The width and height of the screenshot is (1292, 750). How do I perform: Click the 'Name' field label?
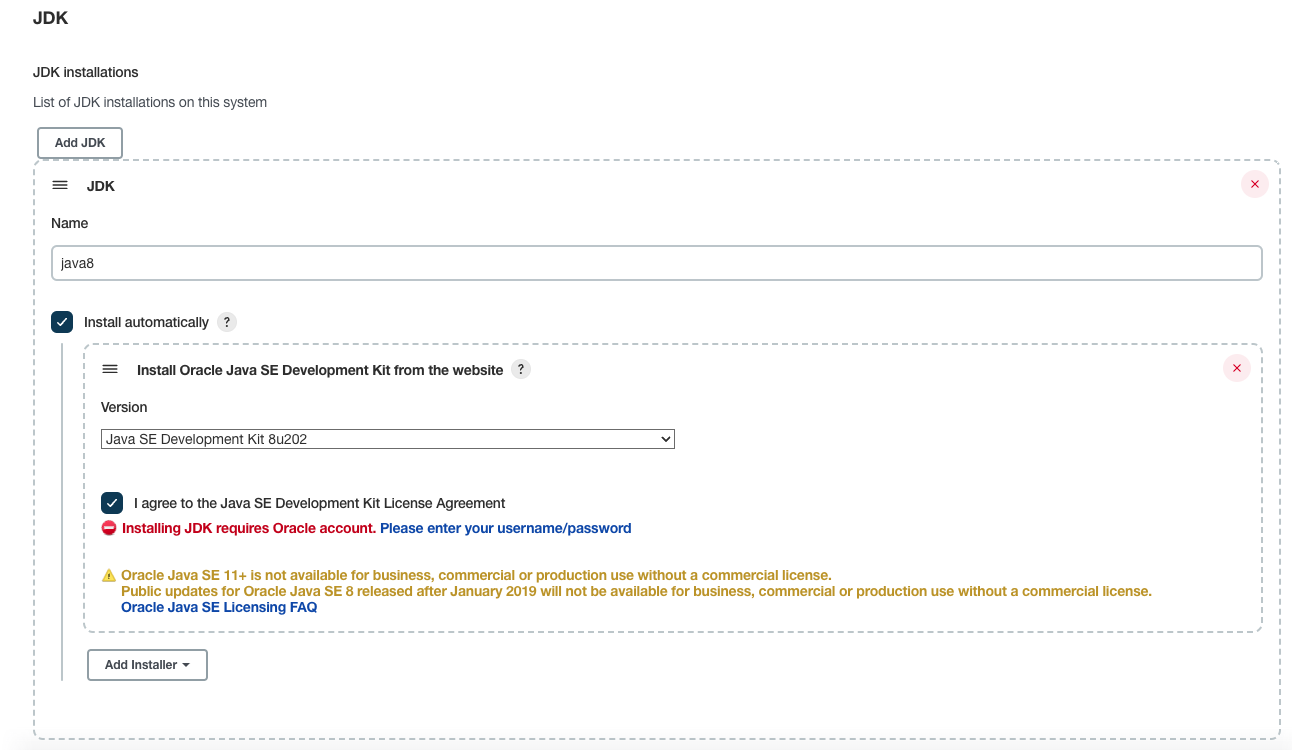click(x=70, y=223)
